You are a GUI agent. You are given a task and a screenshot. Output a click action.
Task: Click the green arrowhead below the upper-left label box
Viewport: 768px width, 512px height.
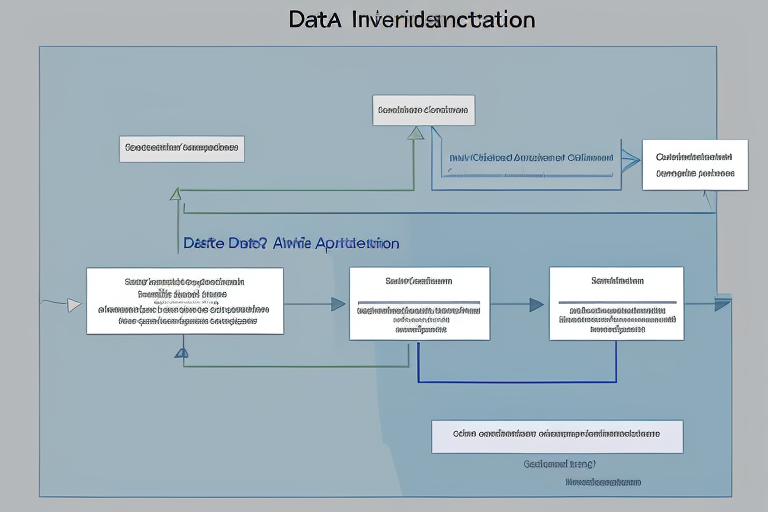[176, 194]
